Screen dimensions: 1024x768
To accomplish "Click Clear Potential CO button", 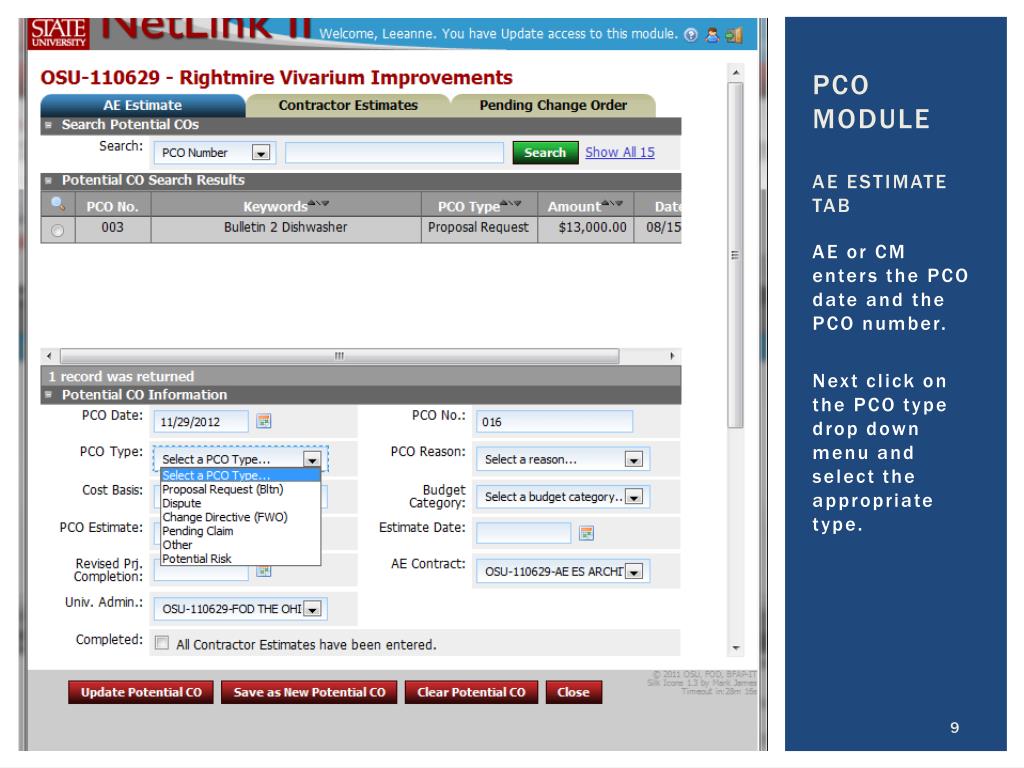I will pyautogui.click(x=472, y=692).
